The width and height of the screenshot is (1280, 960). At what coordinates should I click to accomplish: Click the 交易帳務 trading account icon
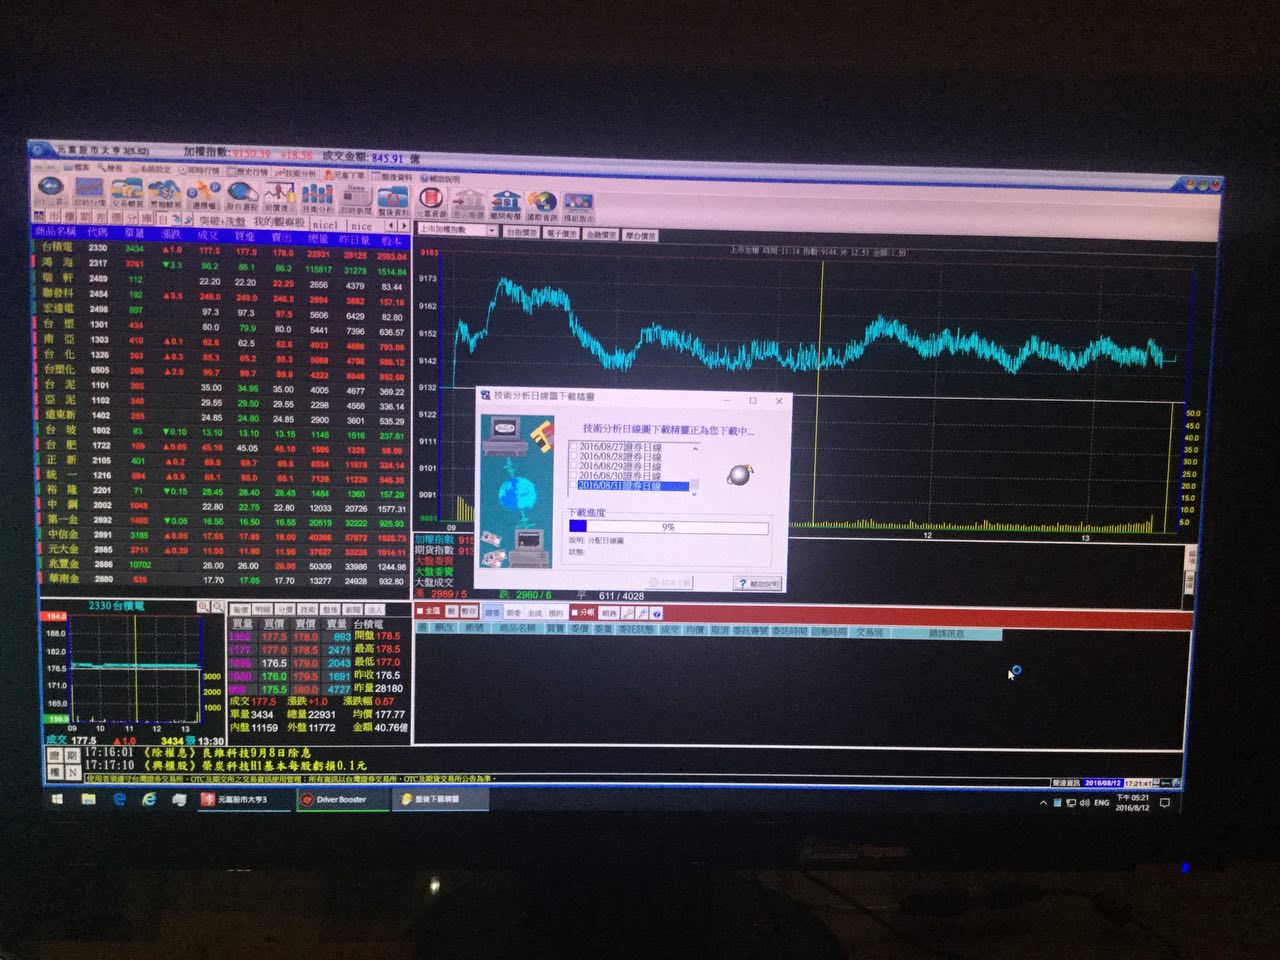(x=127, y=193)
